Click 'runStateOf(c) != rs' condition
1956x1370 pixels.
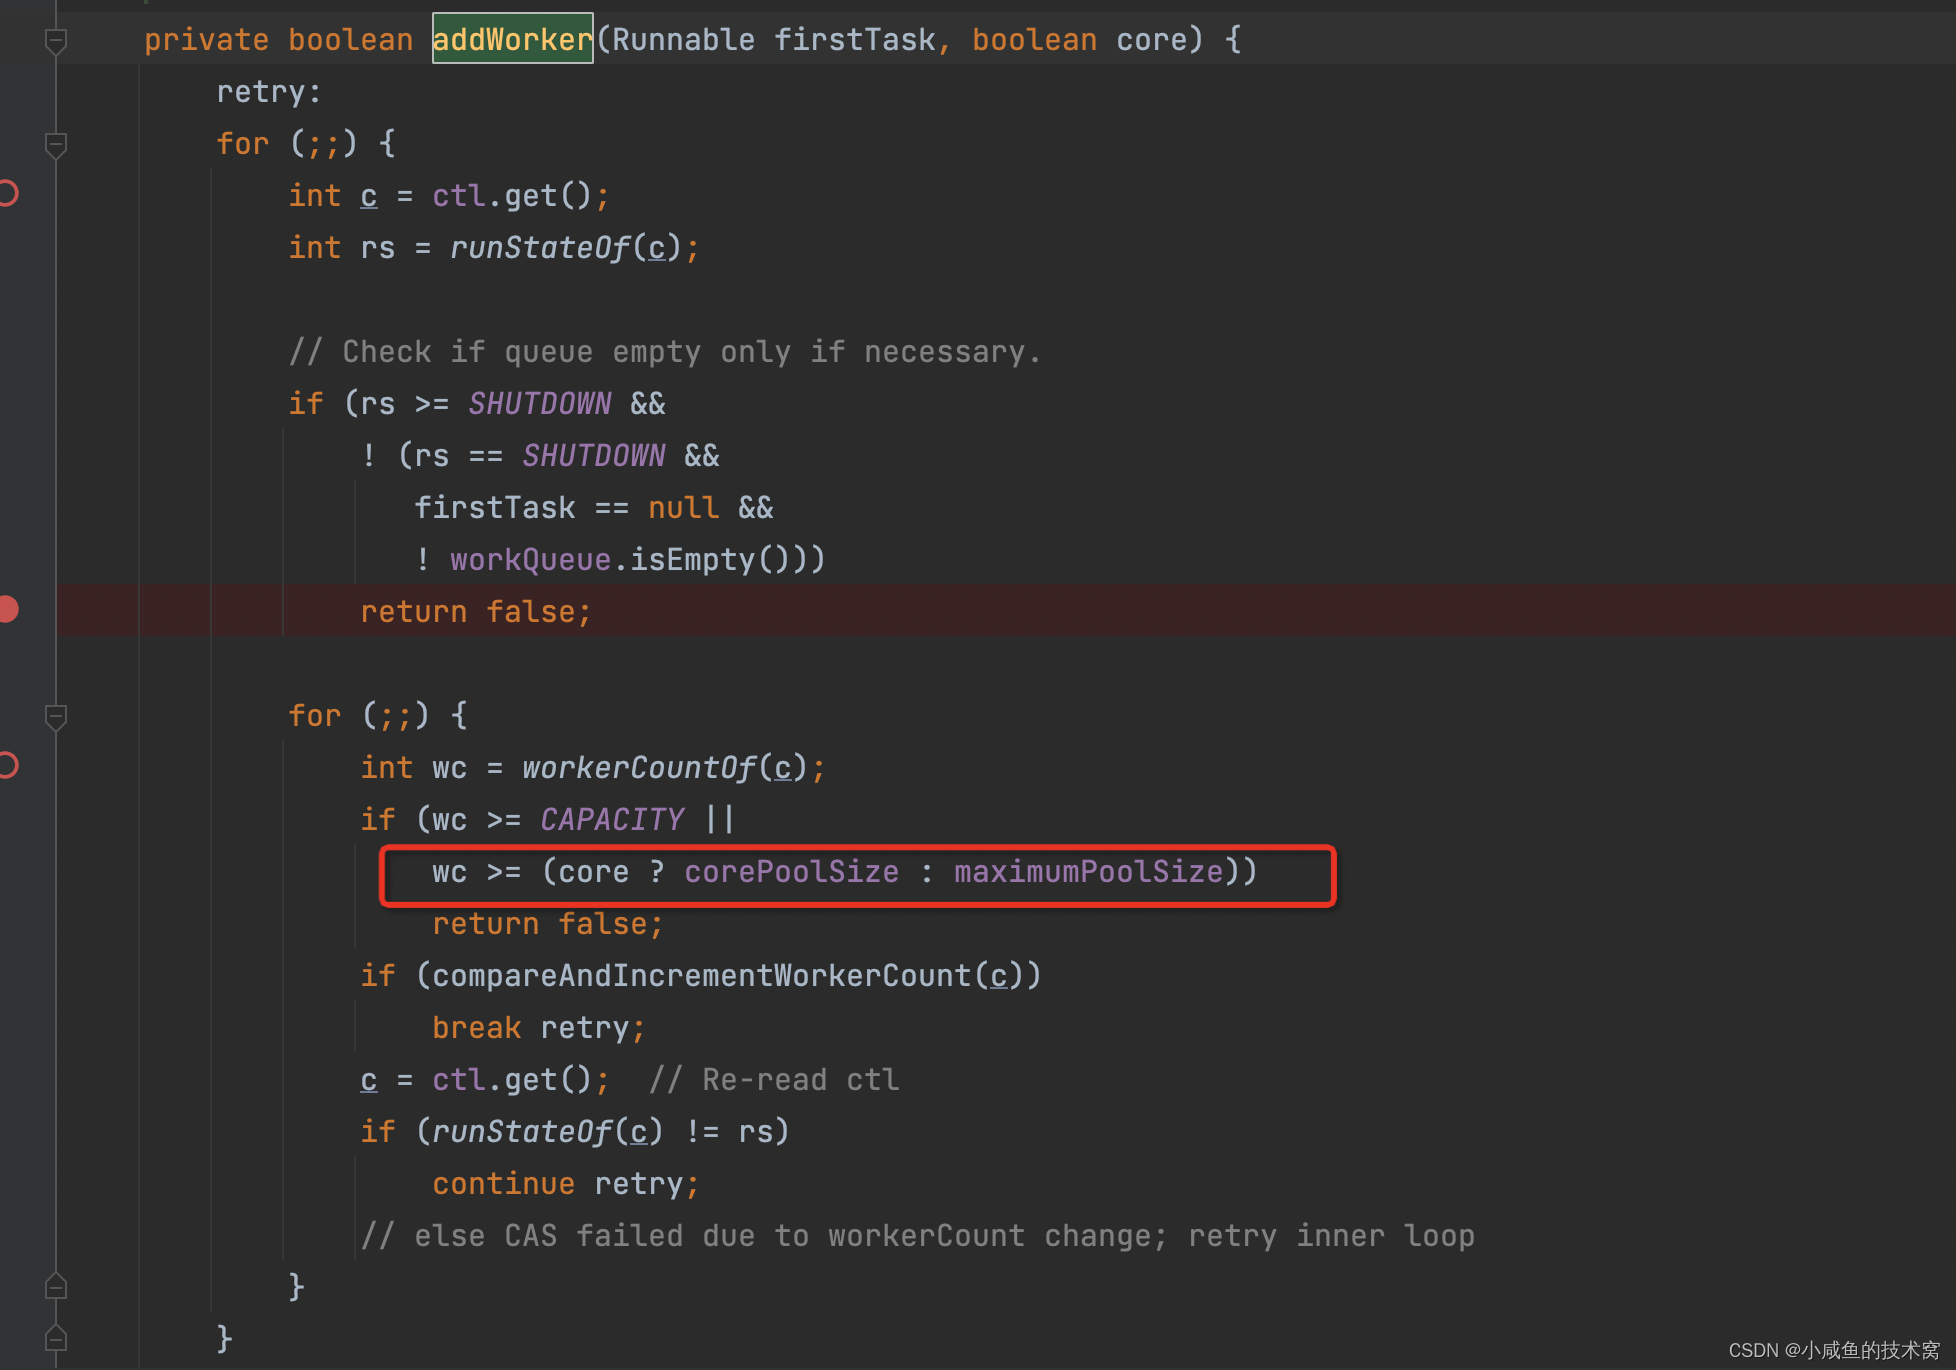tap(603, 1132)
